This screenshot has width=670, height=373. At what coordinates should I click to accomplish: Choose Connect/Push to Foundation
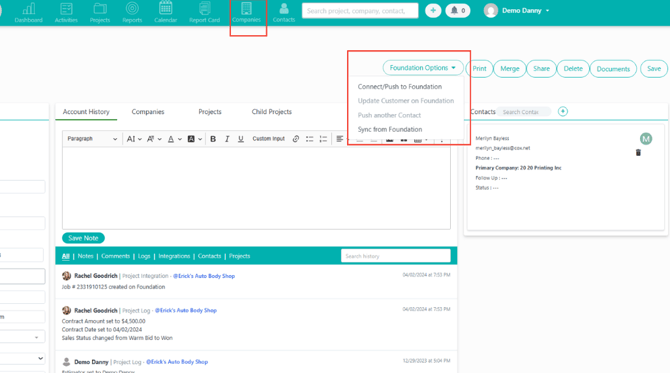pos(400,87)
